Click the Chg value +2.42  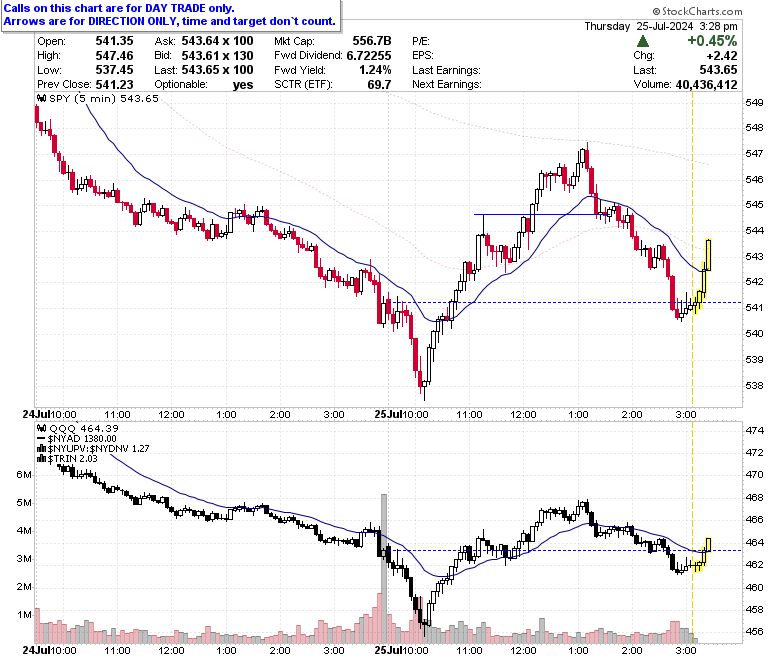pyautogui.click(x=722, y=55)
